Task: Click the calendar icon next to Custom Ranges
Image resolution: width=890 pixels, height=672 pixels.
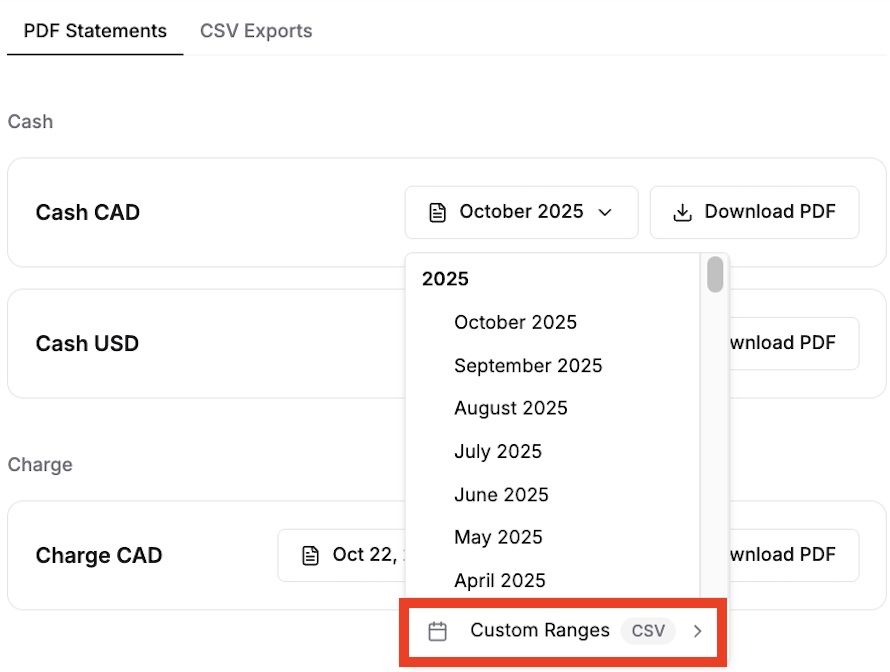Action: click(x=437, y=631)
